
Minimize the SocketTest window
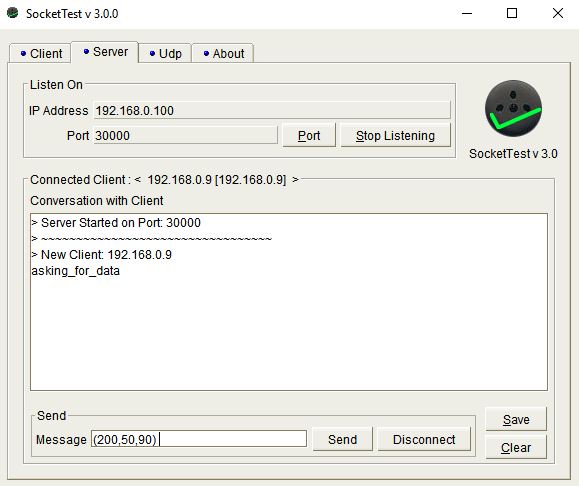pyautogui.click(x=467, y=14)
